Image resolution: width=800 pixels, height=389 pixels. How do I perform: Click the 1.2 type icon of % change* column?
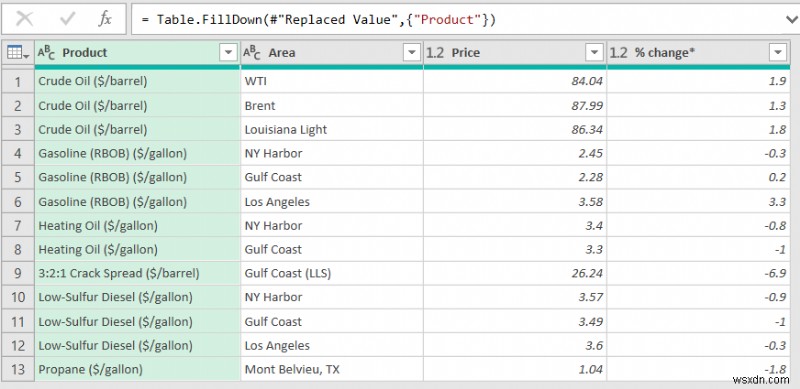(x=618, y=53)
